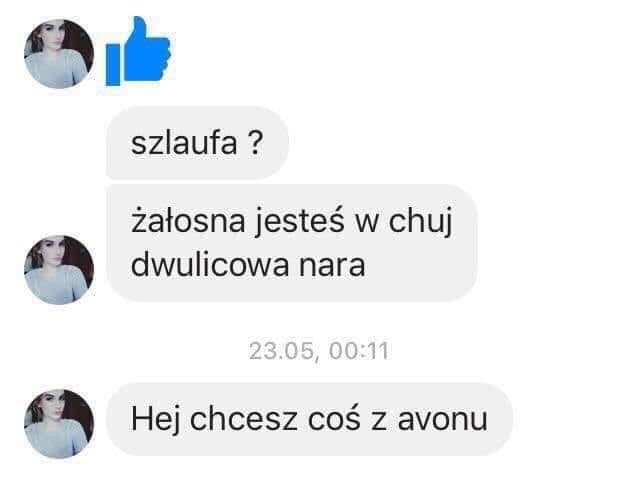Click the question mark after 'szlaufa'

click(x=255, y=143)
